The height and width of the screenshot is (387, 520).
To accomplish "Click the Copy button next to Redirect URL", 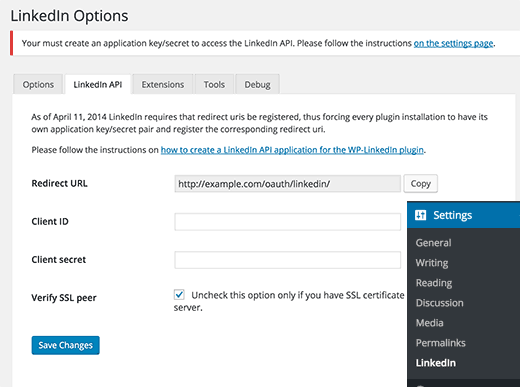I will click(x=420, y=183).
